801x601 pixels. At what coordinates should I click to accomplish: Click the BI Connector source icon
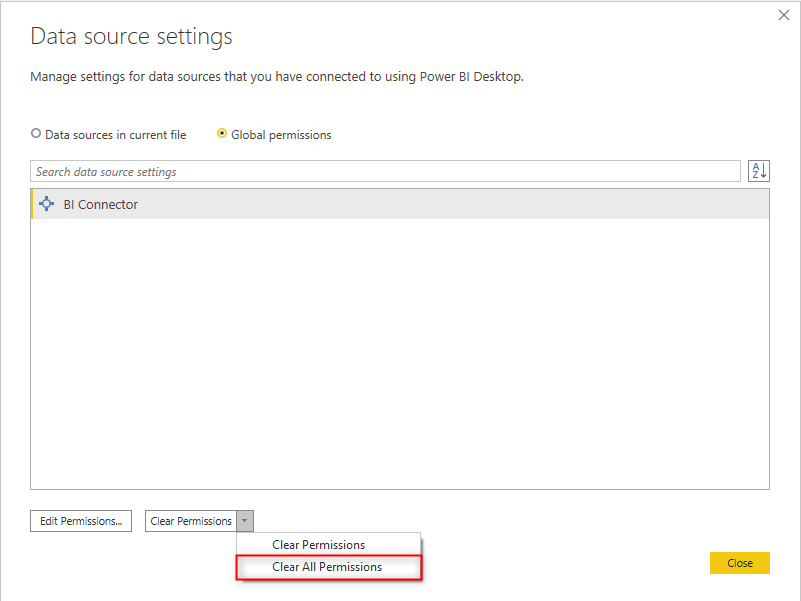pyautogui.click(x=46, y=204)
